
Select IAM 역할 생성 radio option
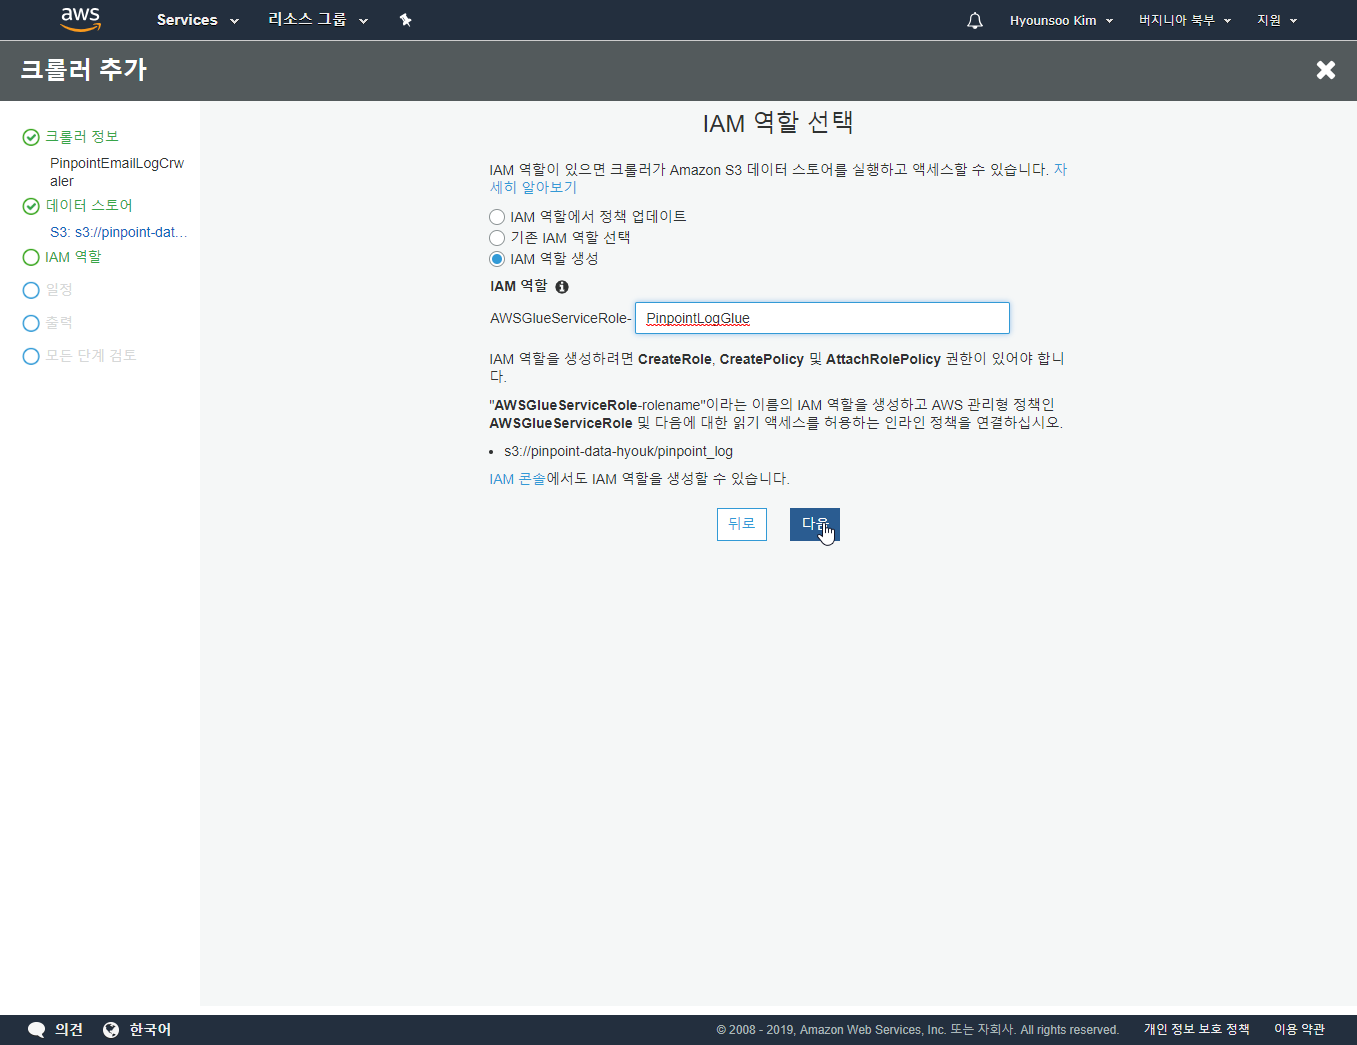click(x=497, y=259)
